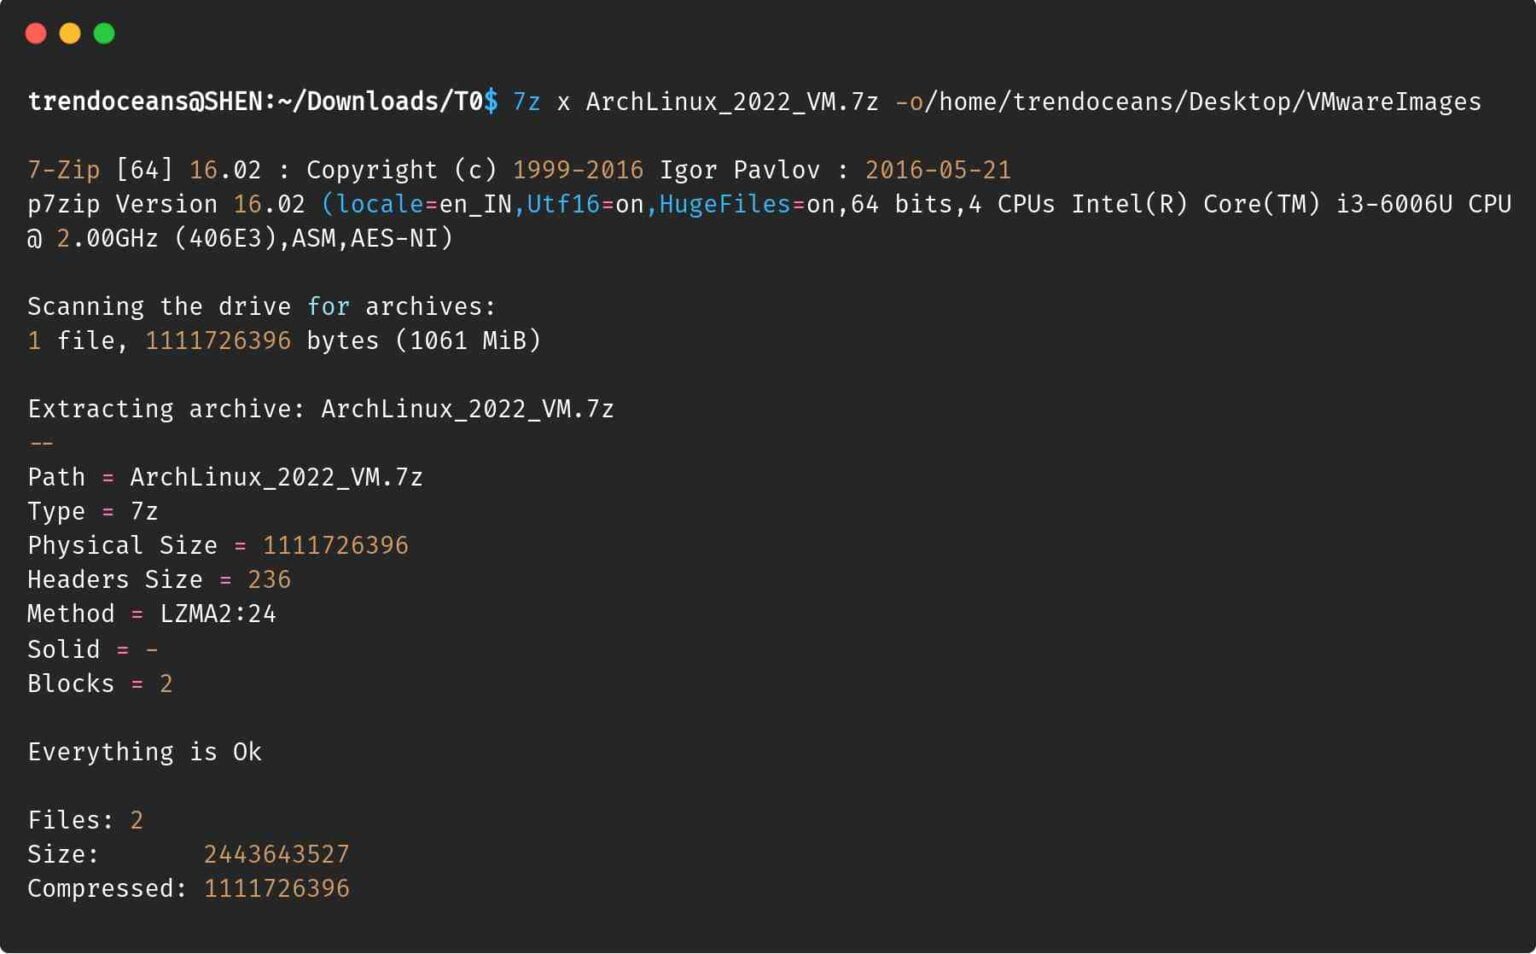Select the 7z command in the prompt line
Image resolution: width=1536 pixels, height=954 pixels.
click(525, 101)
